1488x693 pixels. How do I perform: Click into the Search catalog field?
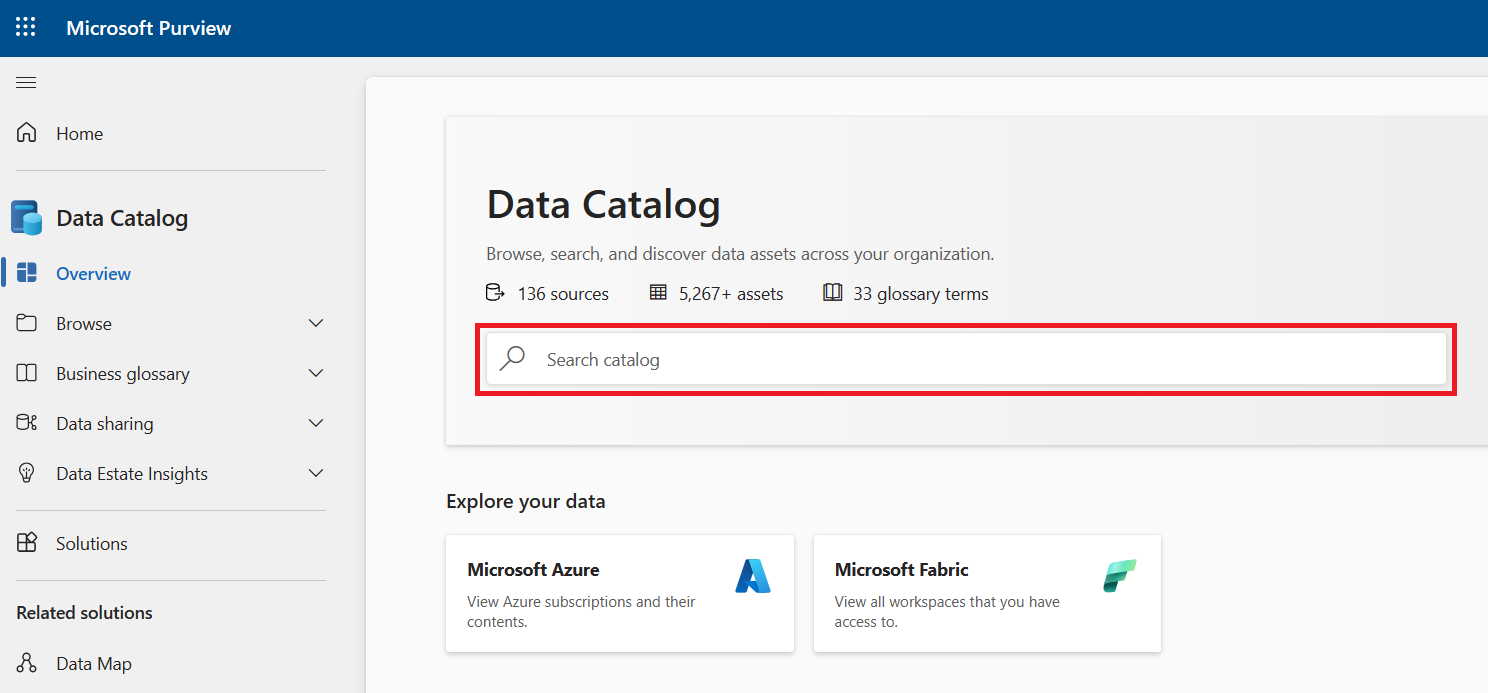(x=980, y=359)
